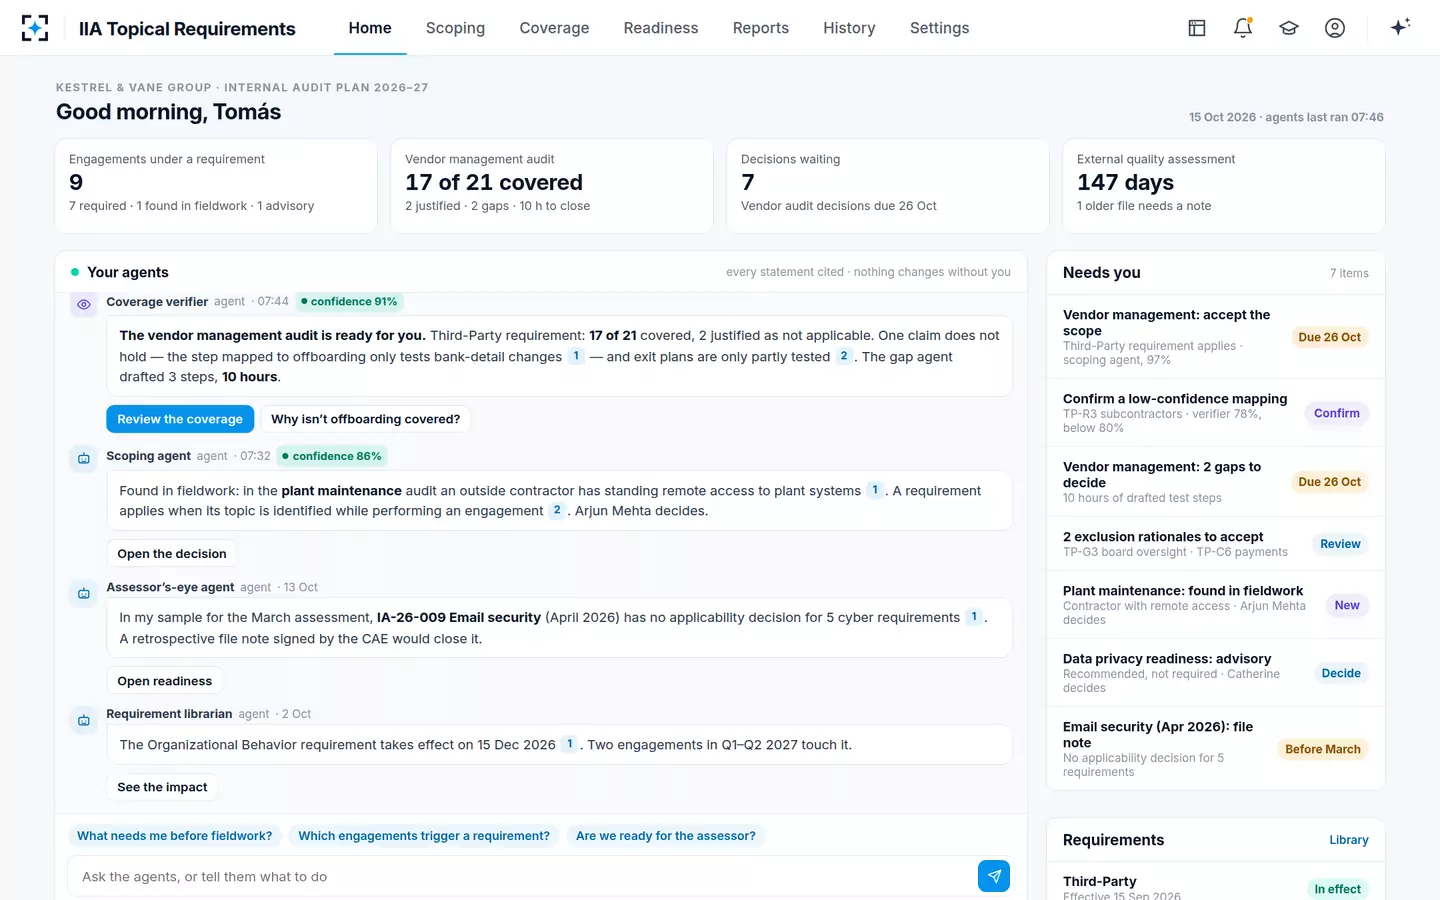Screen dimensions: 1440x900
Task: Select What needs me before fieldwork? suggestion
Action: tap(175, 836)
